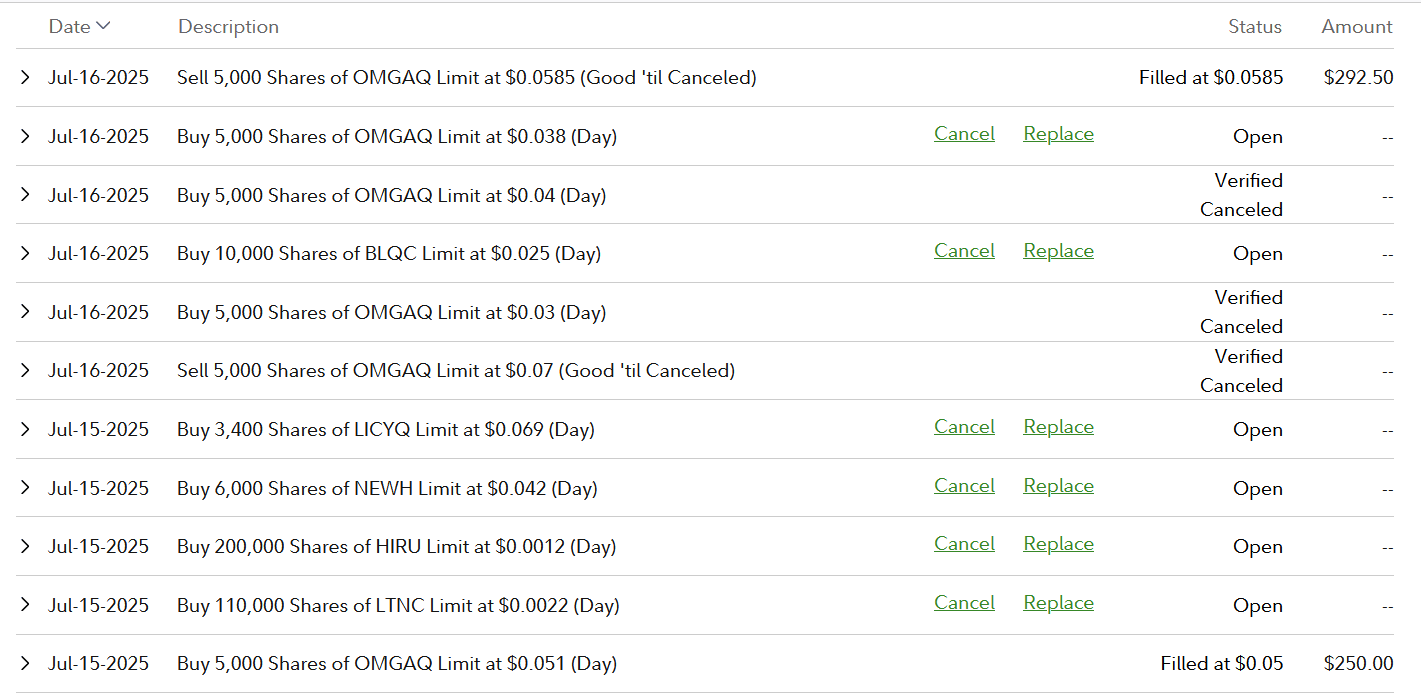Click the Amount column header
1421x696 pixels.
click(x=1357, y=27)
